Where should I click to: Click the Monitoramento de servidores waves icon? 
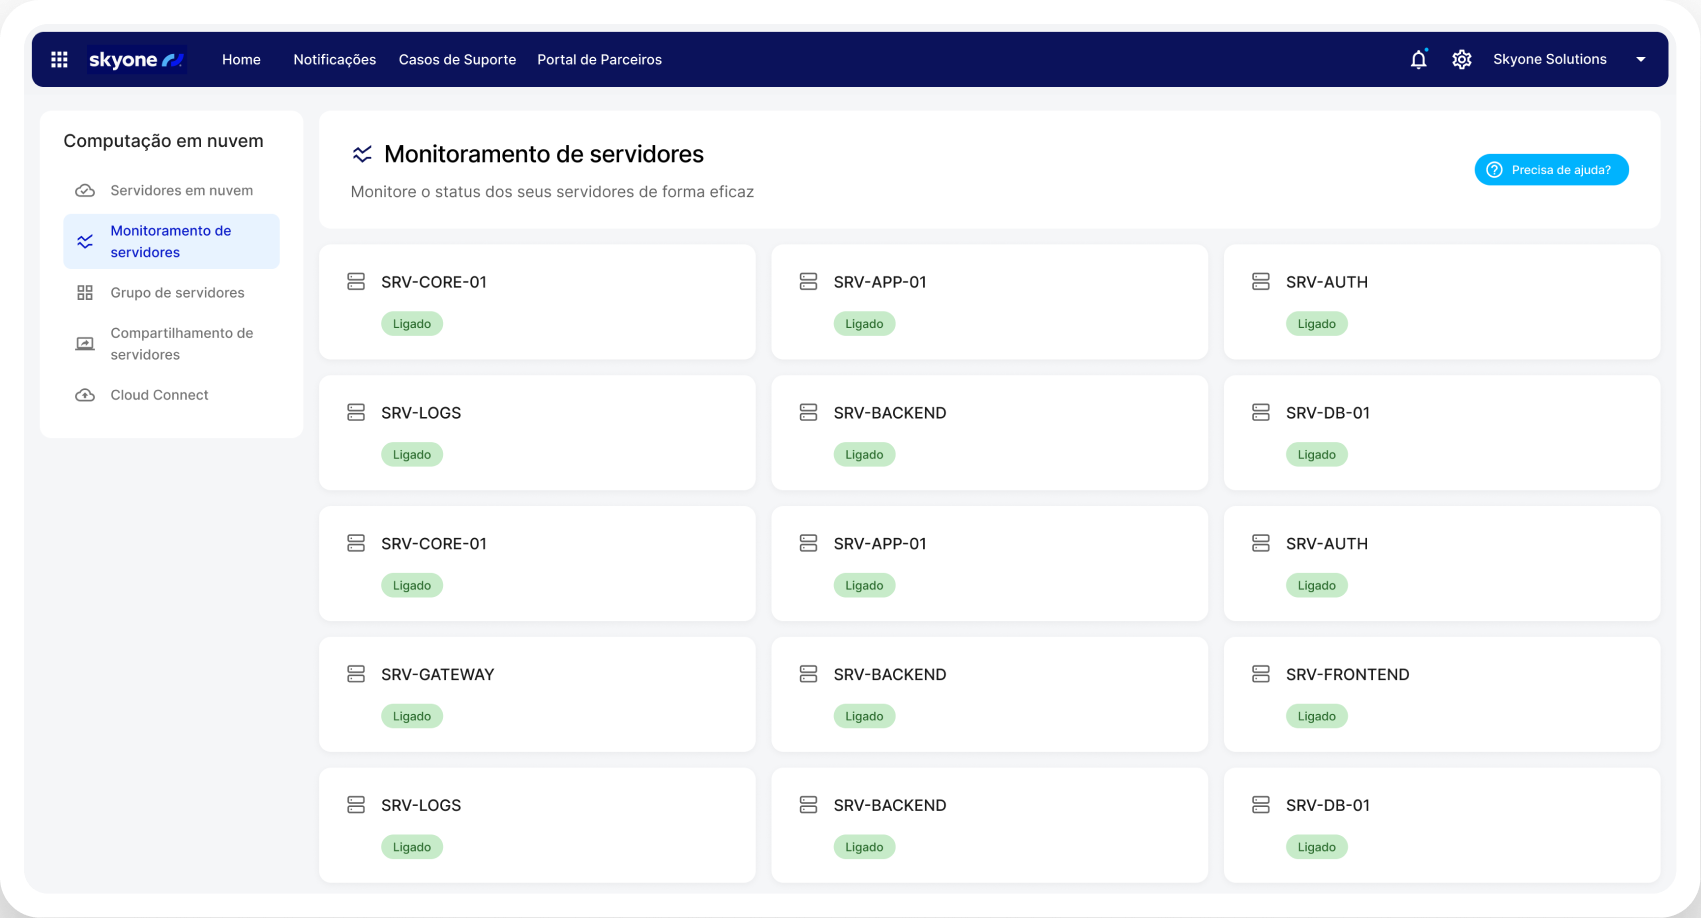(x=85, y=241)
